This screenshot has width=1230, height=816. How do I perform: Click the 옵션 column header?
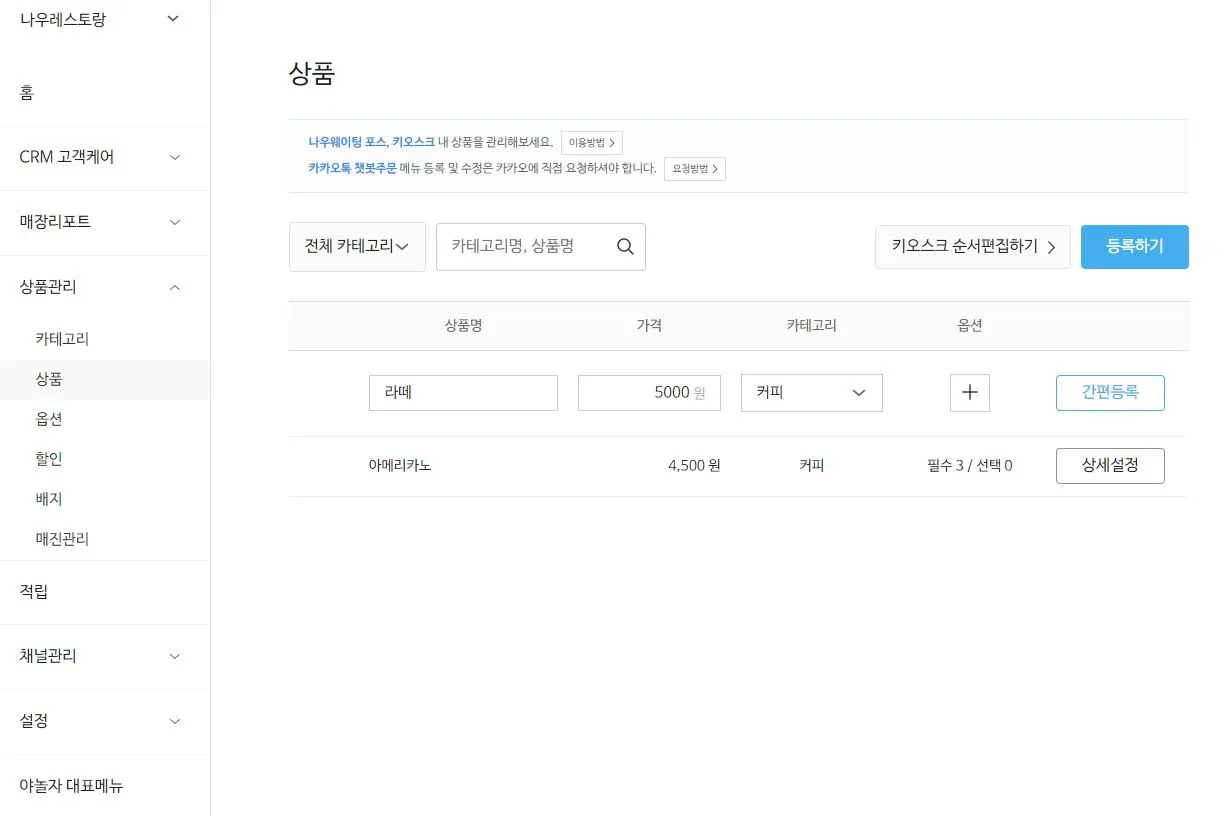click(x=970, y=326)
